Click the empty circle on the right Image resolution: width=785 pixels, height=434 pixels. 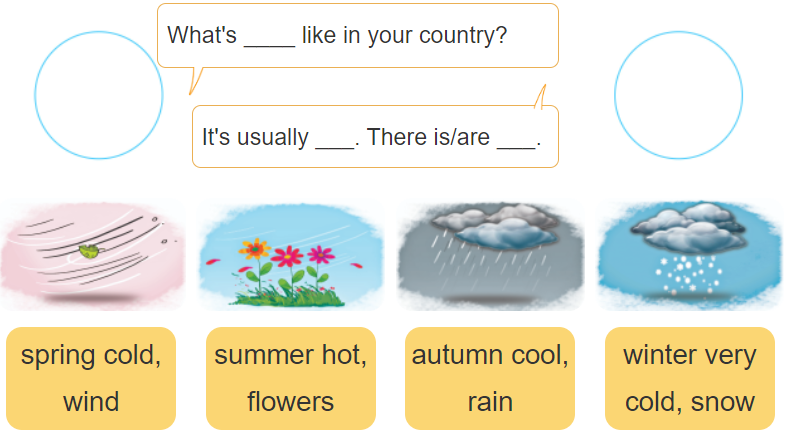(678, 95)
